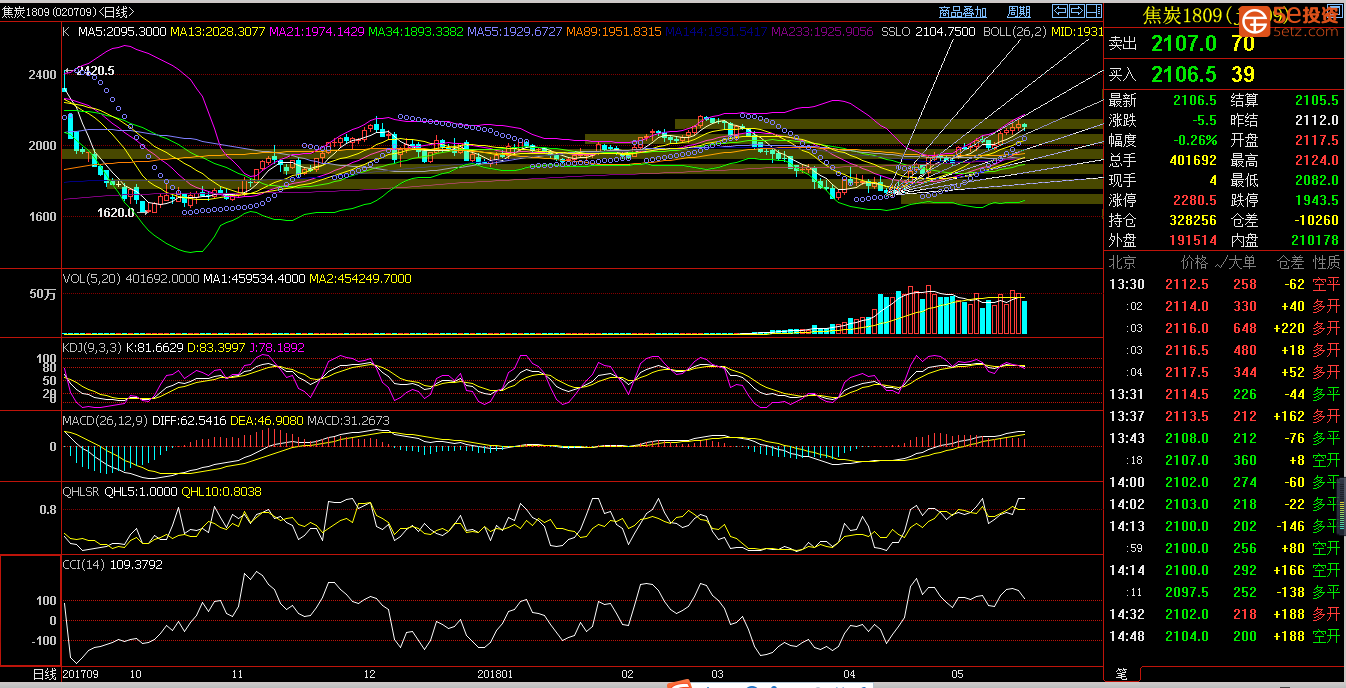
Task: Toggle the side panel layout icon
Action: tap(1092, 12)
